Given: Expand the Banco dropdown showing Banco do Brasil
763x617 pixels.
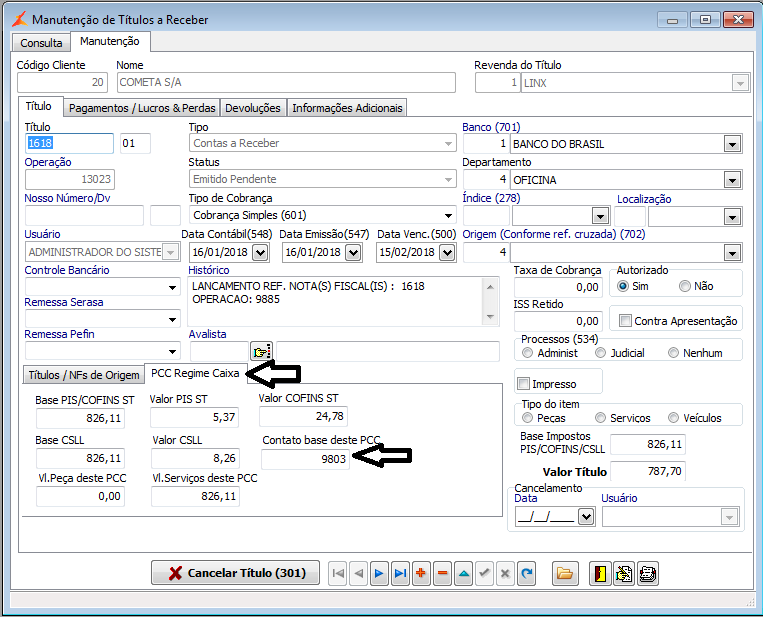Looking at the screenshot, I should [x=732, y=144].
